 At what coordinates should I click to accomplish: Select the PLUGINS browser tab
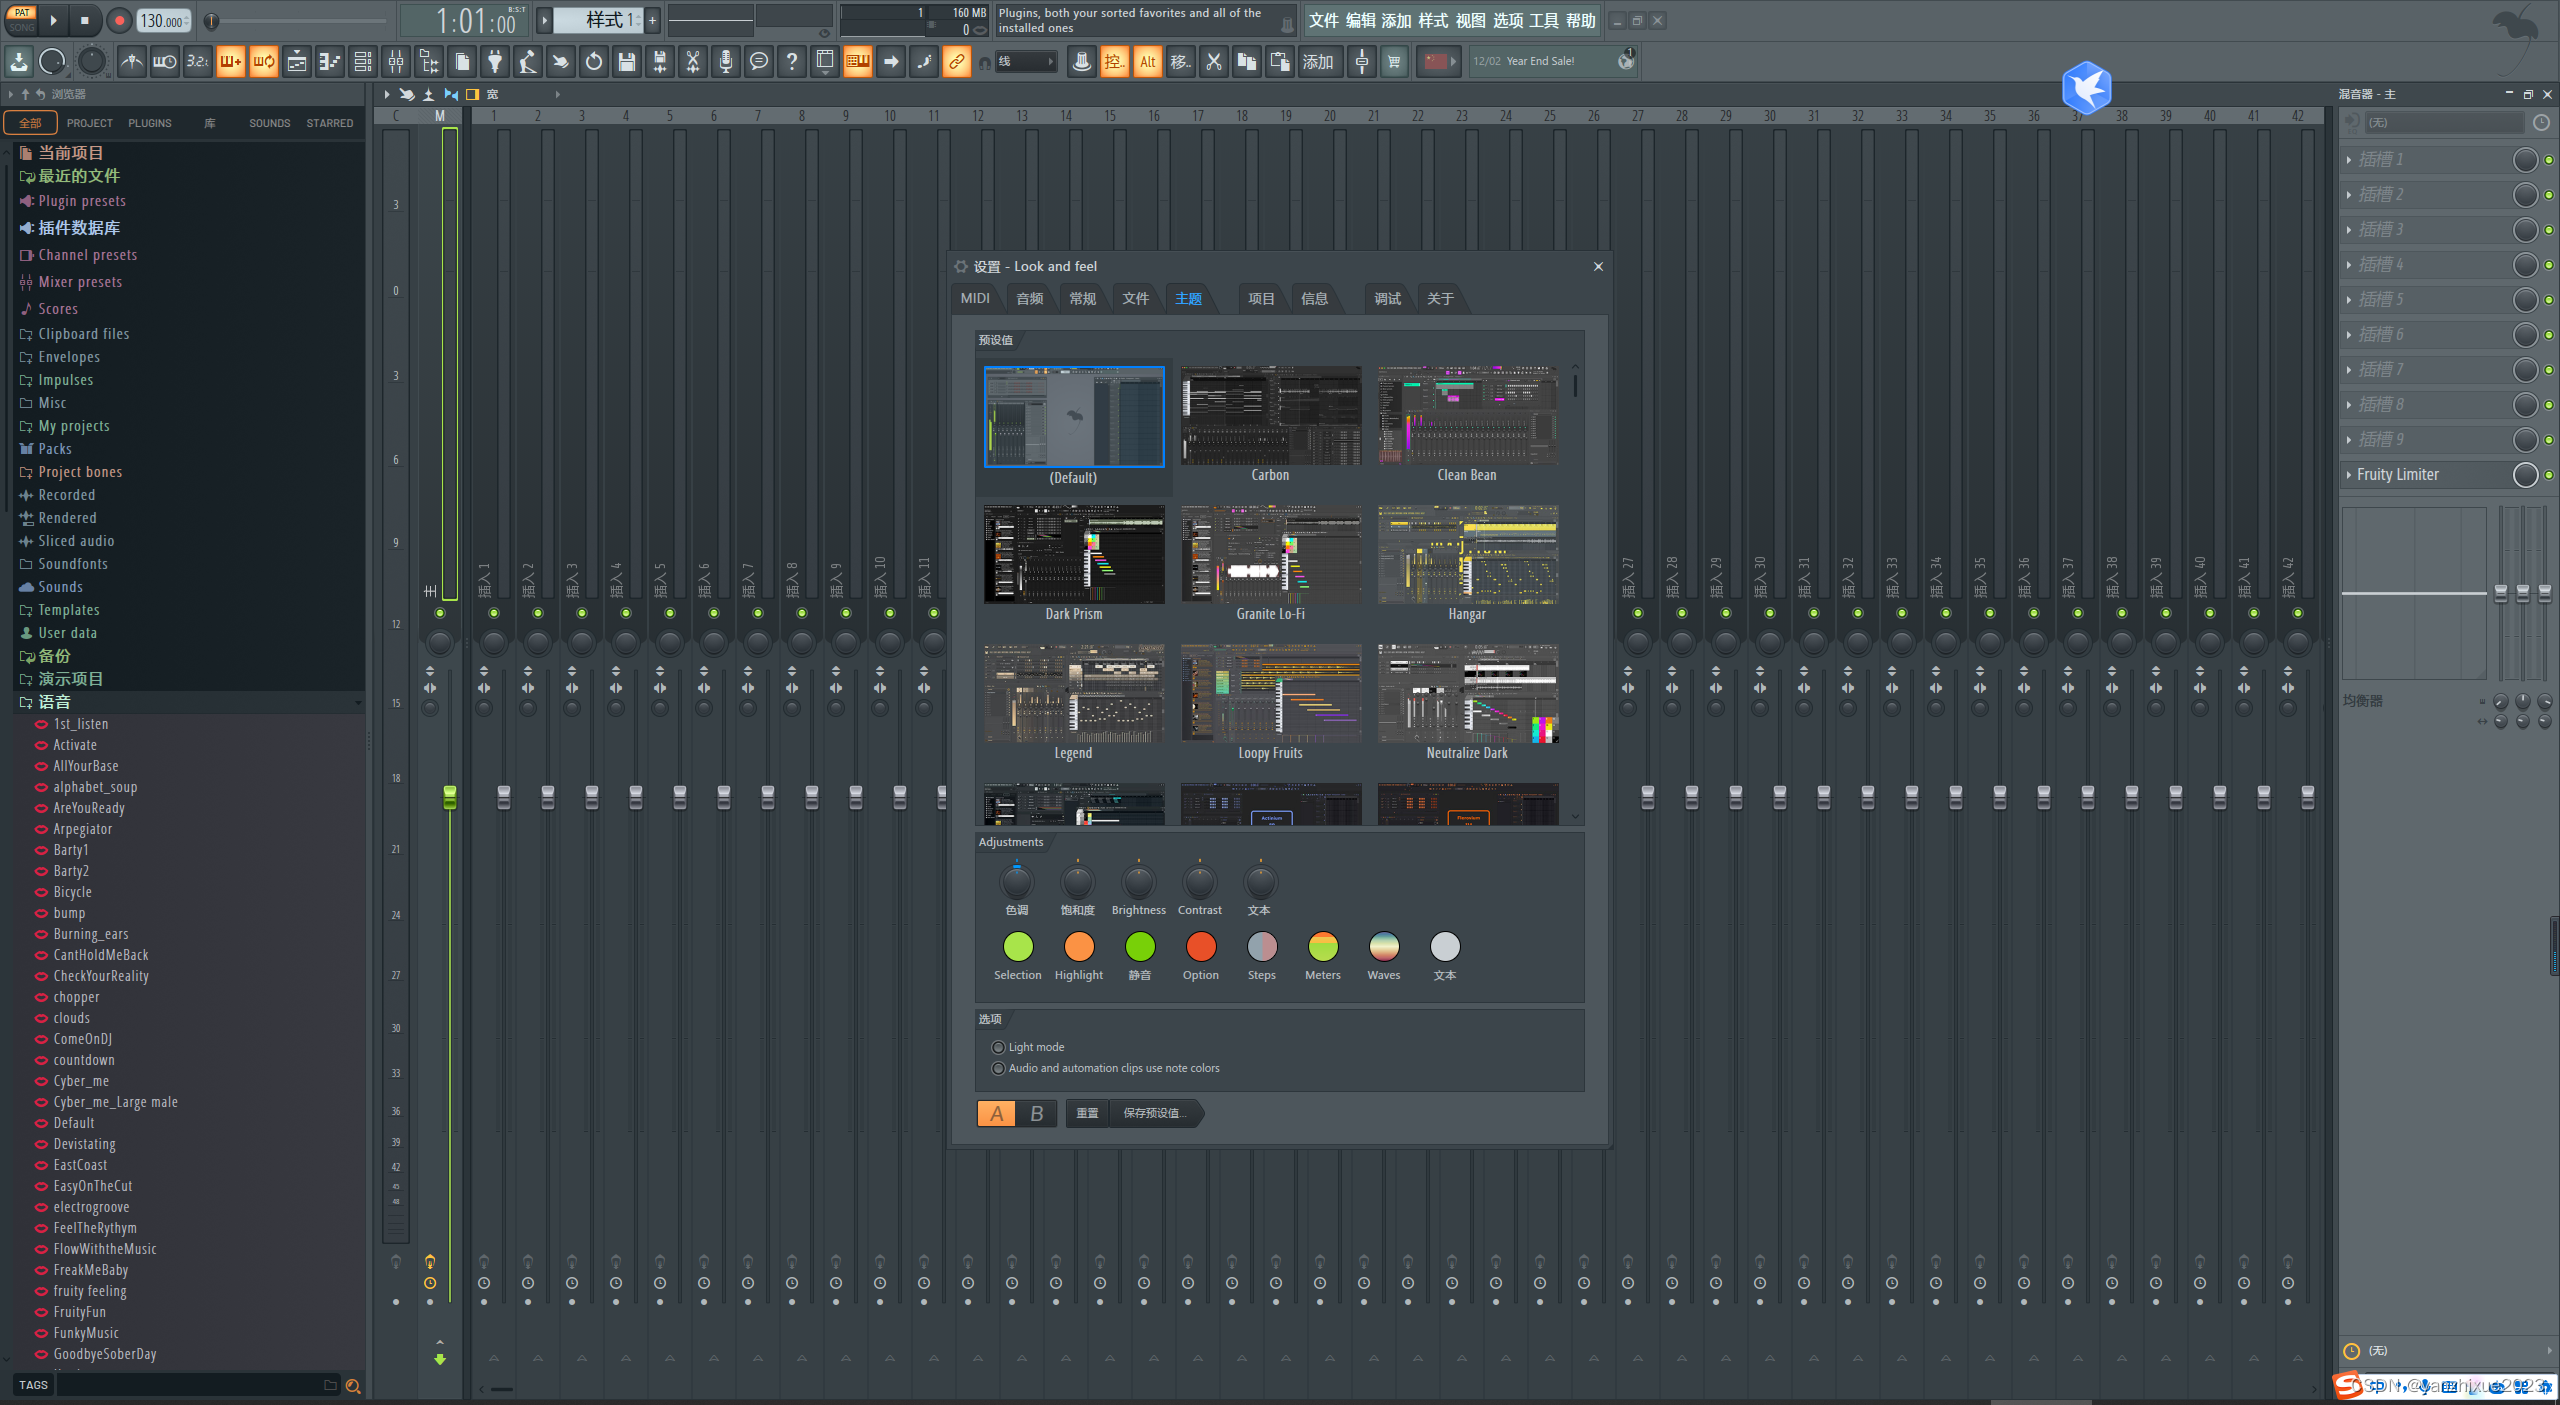150,123
